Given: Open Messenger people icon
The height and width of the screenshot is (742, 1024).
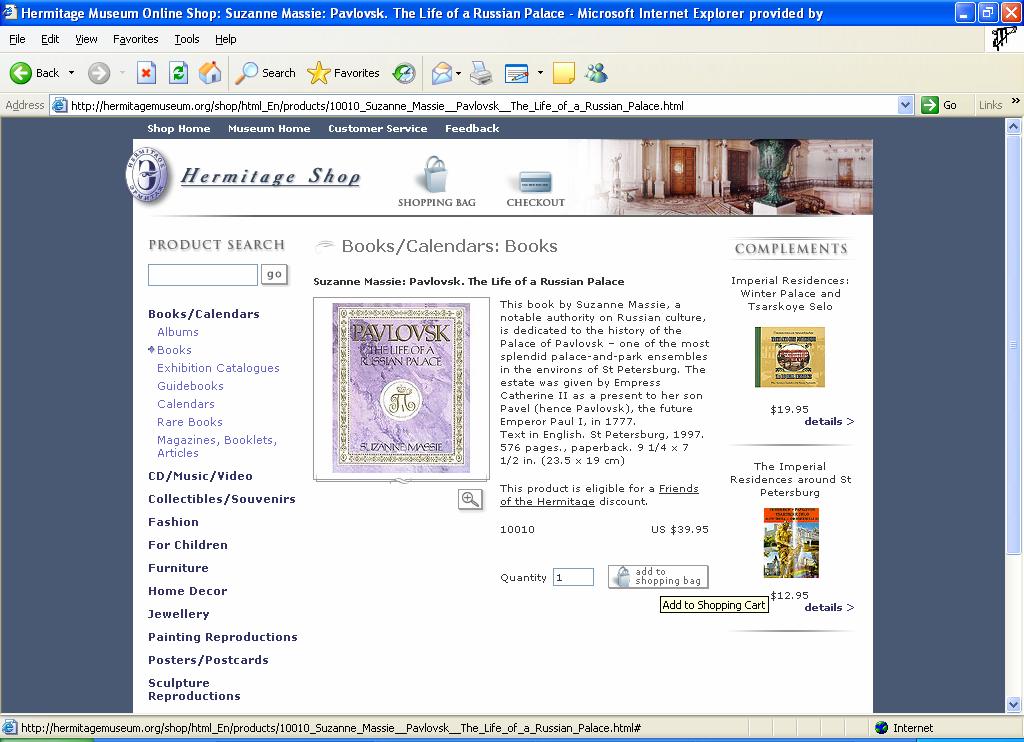Looking at the screenshot, I should point(596,73).
